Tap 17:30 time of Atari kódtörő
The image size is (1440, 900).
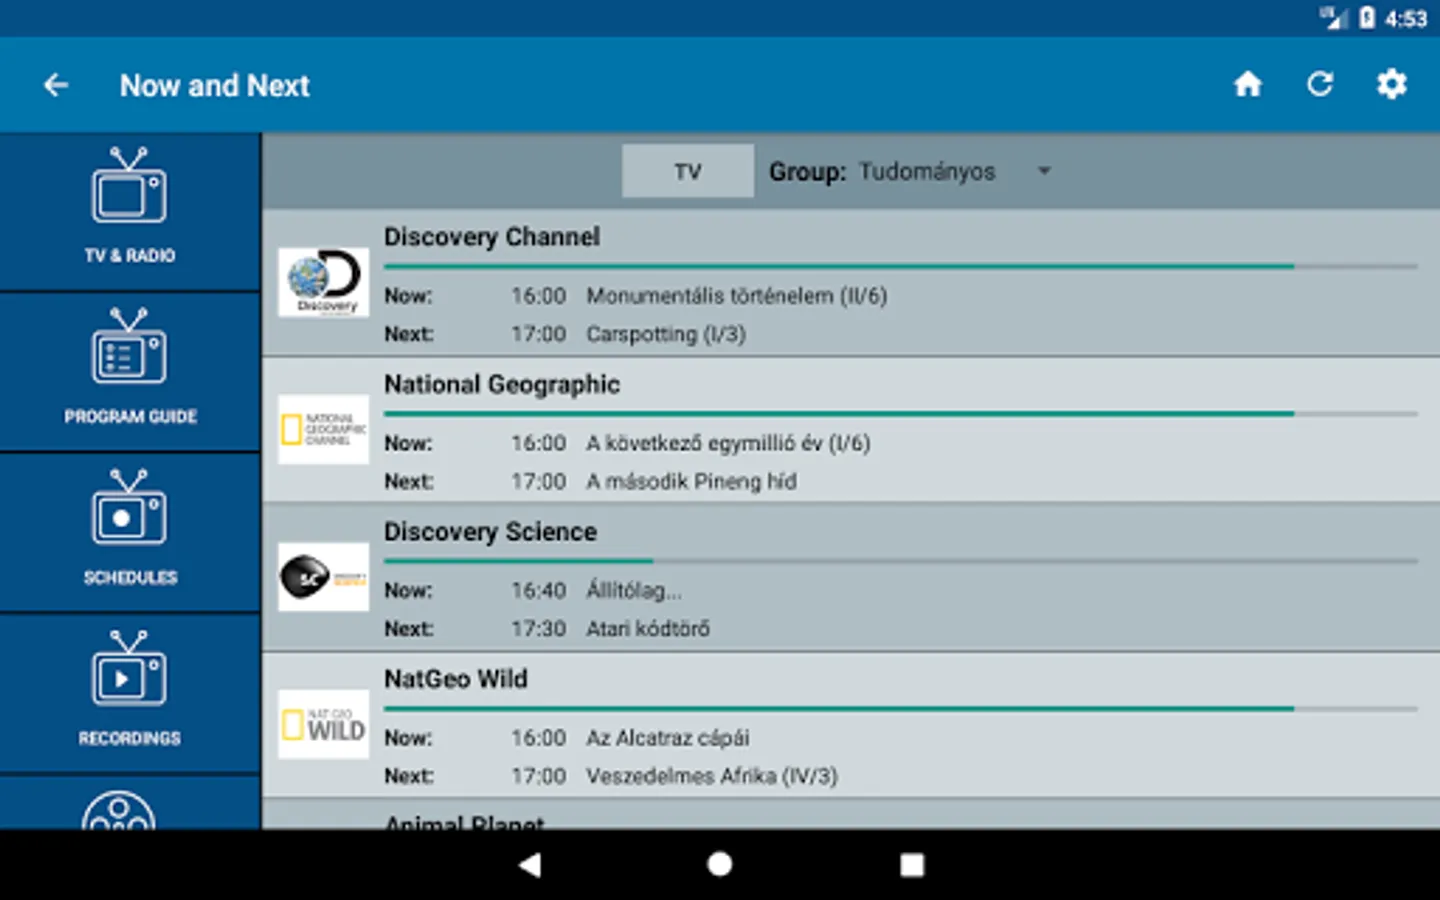coord(539,629)
